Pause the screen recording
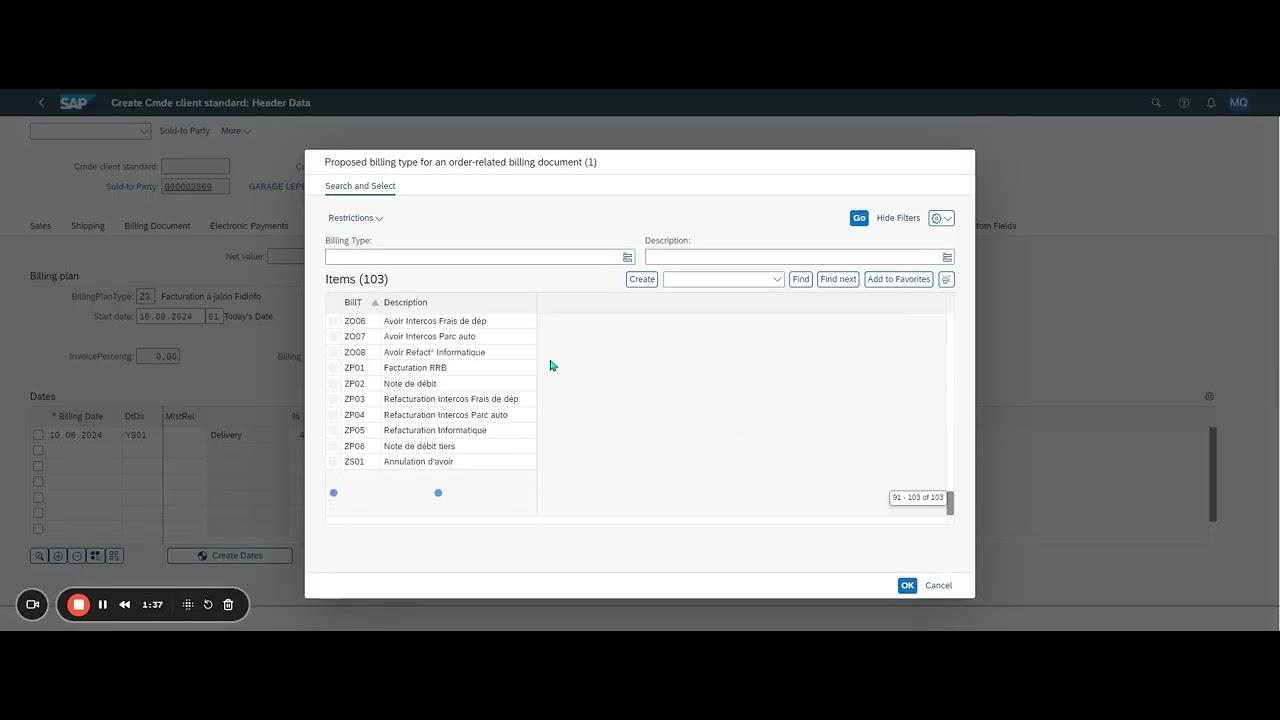Viewport: 1280px width, 720px height. [x=103, y=604]
